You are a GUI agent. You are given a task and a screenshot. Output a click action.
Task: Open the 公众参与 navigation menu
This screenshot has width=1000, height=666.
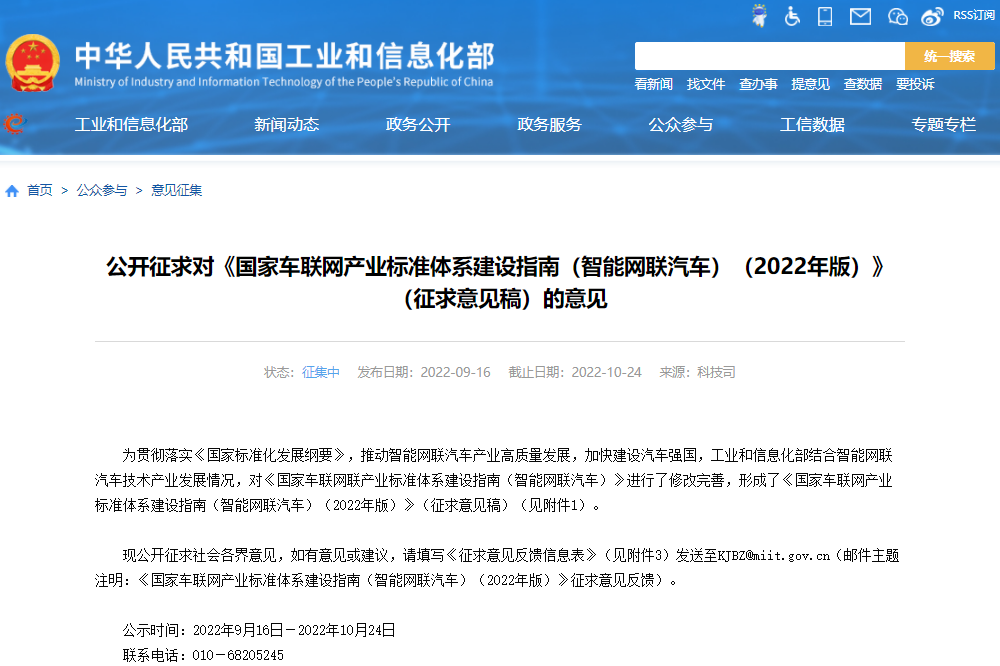click(681, 124)
